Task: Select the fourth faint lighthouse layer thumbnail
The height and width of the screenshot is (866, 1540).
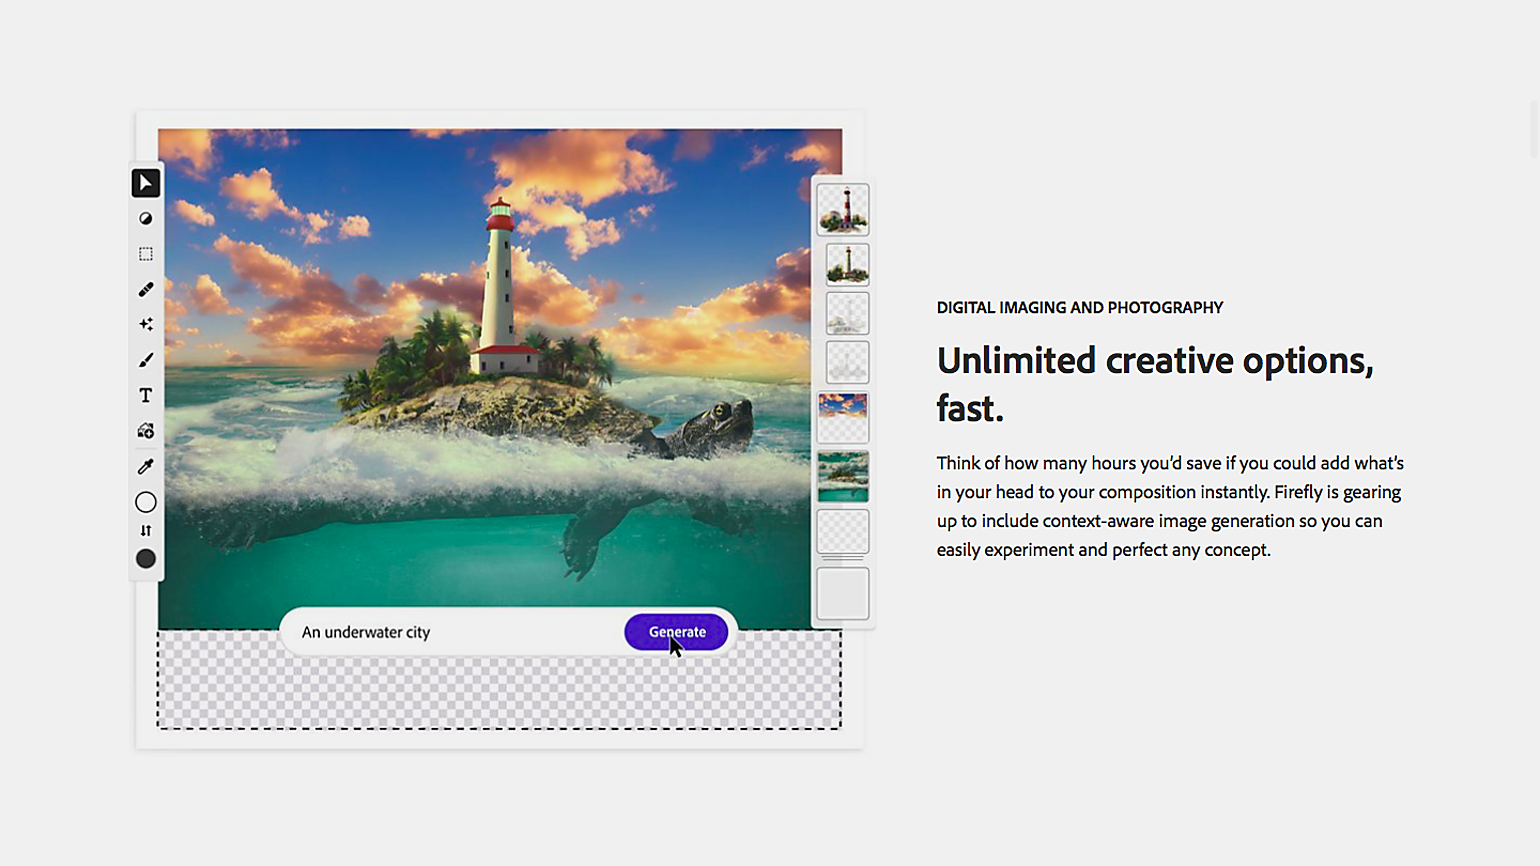Action: (847, 362)
